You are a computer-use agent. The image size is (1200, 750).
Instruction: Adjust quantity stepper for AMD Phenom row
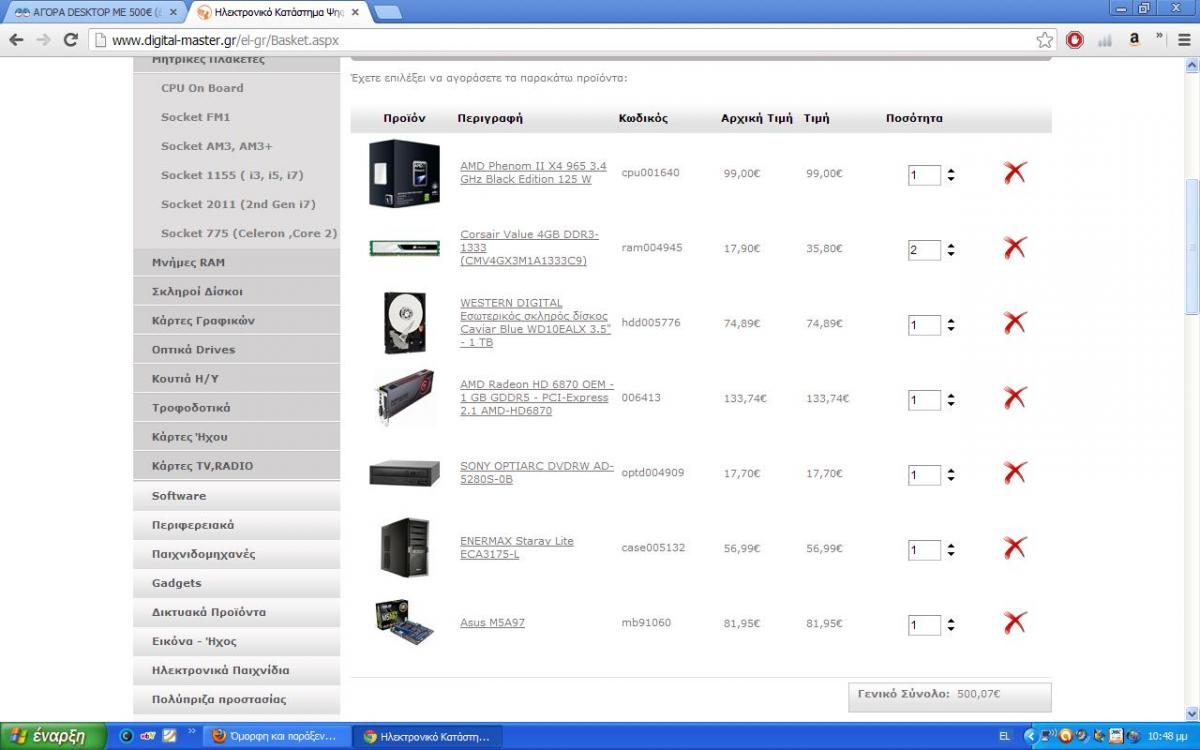[951, 175]
